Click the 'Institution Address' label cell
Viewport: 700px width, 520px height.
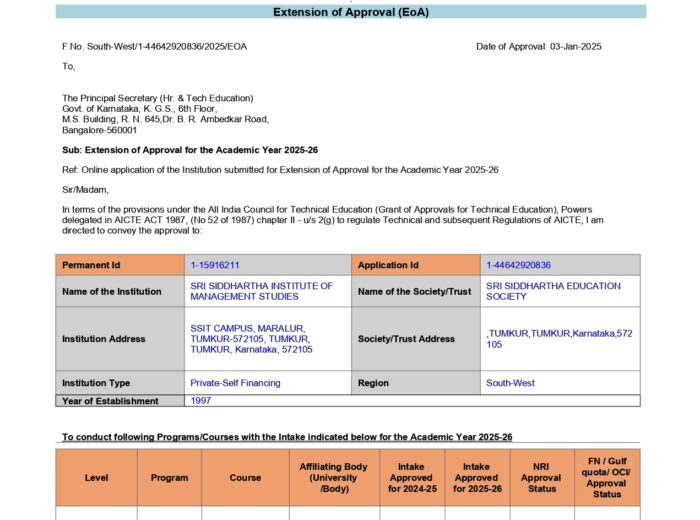(120, 339)
